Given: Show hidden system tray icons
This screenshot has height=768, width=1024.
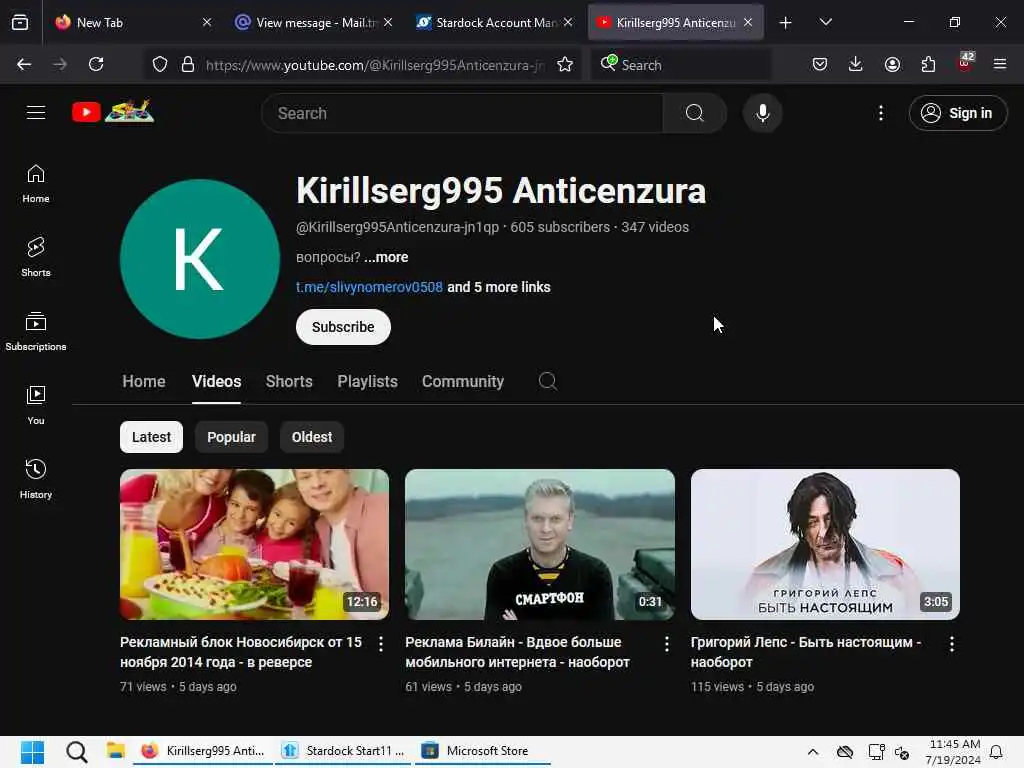Looking at the screenshot, I should [812, 752].
